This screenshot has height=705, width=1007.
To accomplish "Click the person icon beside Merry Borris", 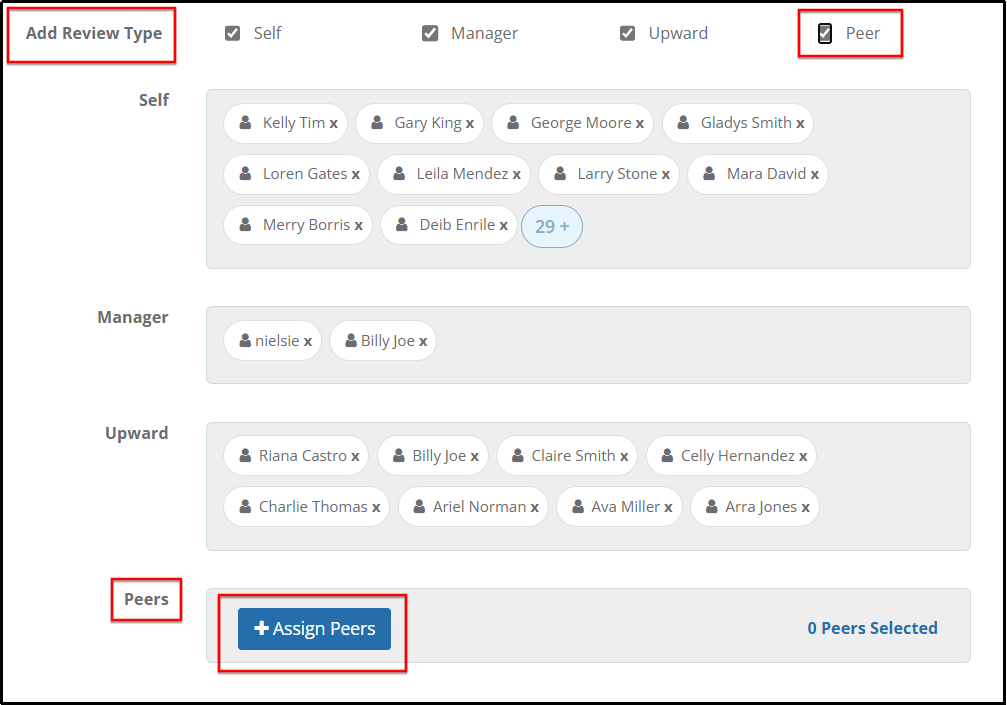I will pyautogui.click(x=245, y=224).
